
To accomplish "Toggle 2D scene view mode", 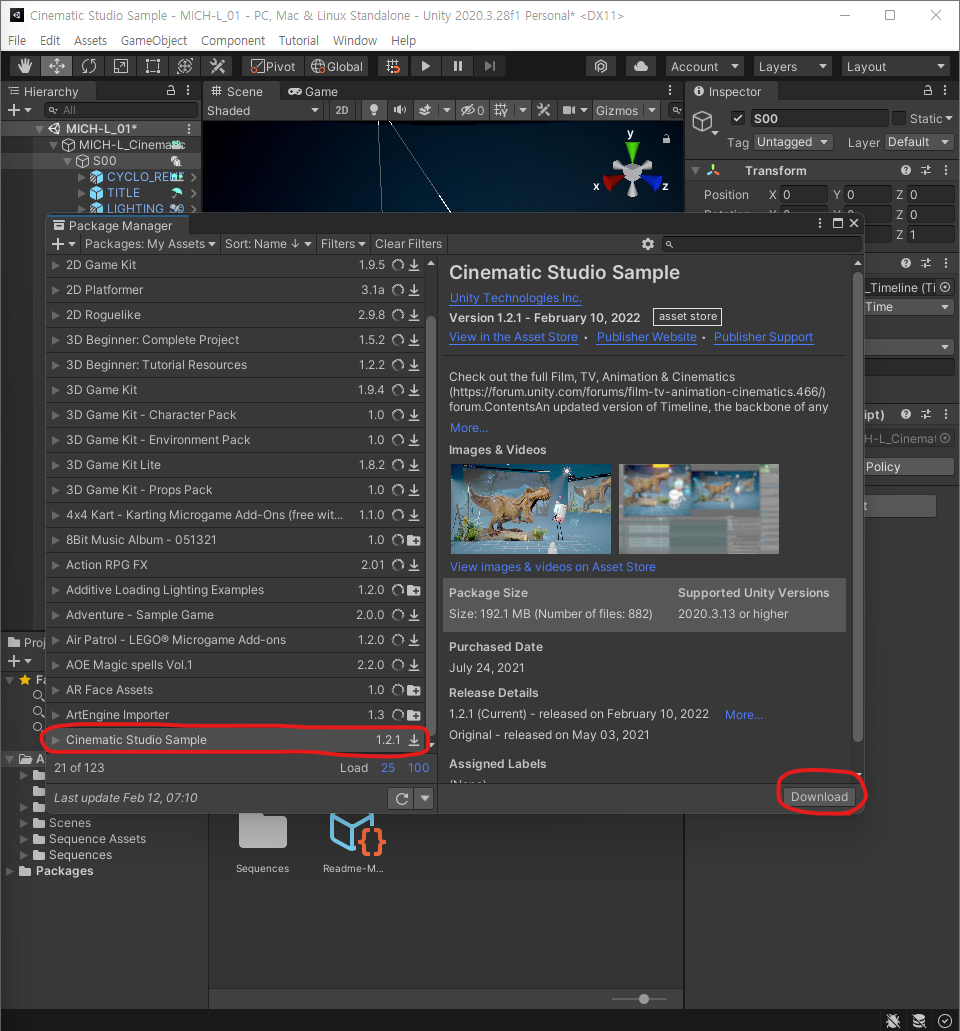I will (342, 110).
